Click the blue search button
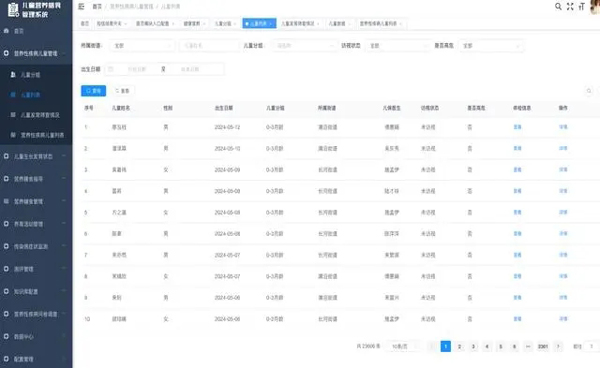The height and width of the screenshot is (368, 600). click(93, 91)
